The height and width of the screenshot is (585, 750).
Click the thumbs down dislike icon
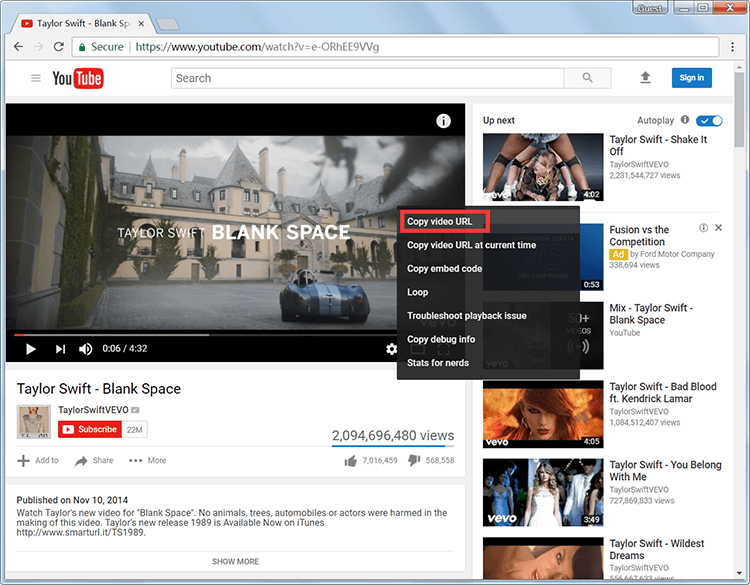point(414,461)
